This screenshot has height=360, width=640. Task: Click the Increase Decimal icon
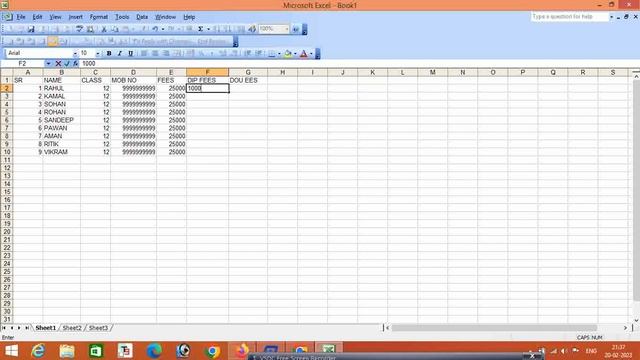pos(222,53)
